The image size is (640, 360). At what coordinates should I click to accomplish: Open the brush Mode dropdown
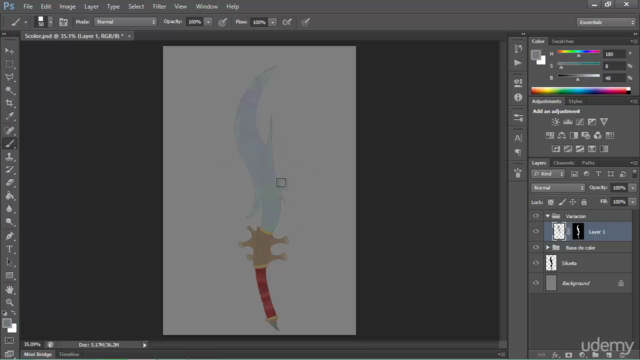coord(125,22)
